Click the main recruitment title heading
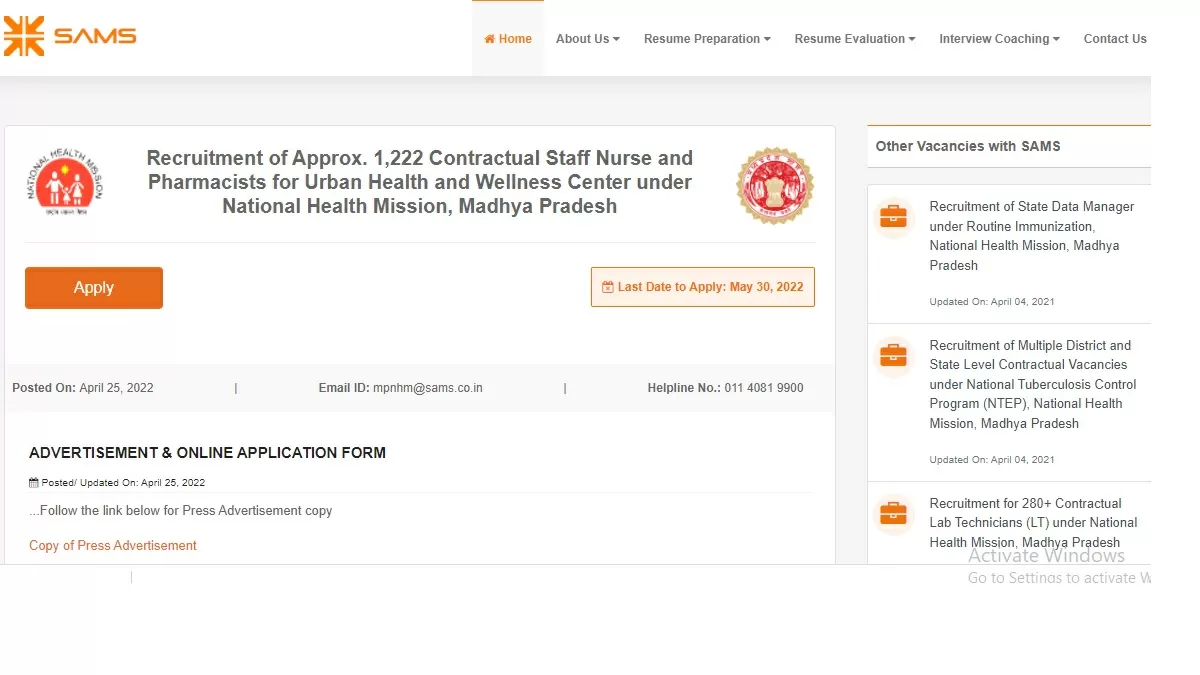The height and width of the screenshot is (675, 1200). (420, 182)
